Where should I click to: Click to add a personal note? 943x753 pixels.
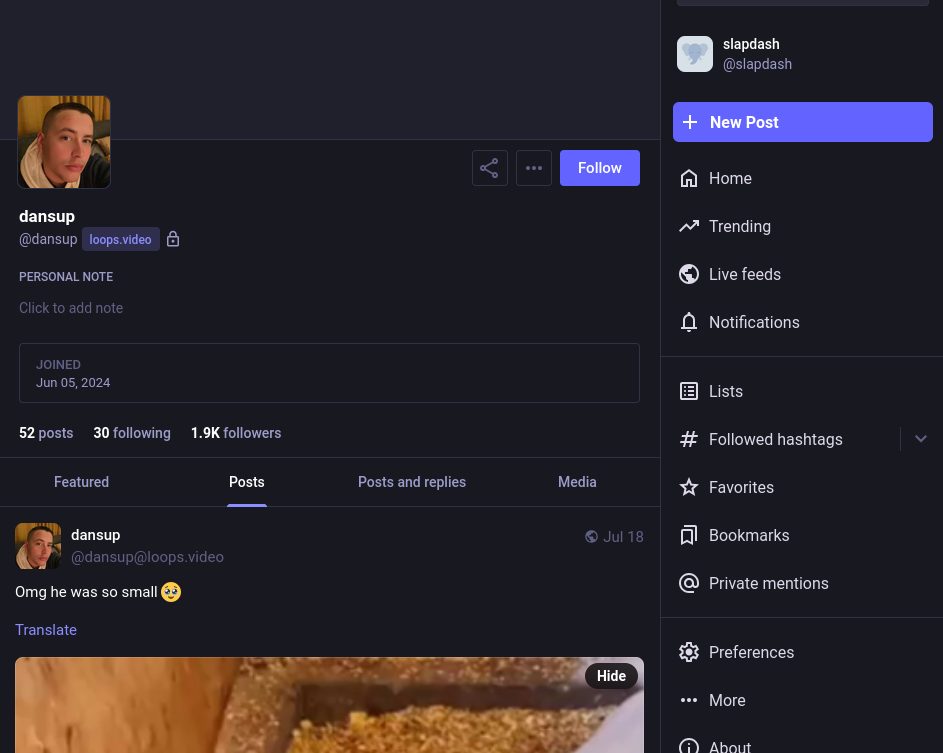click(x=71, y=308)
